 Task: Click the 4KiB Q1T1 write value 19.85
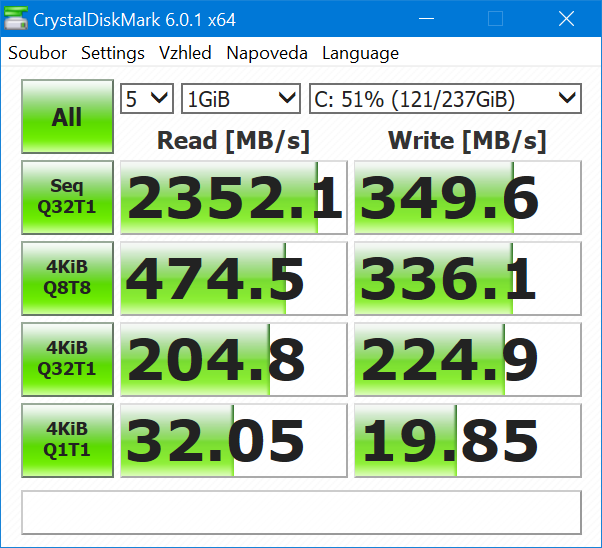pos(467,440)
